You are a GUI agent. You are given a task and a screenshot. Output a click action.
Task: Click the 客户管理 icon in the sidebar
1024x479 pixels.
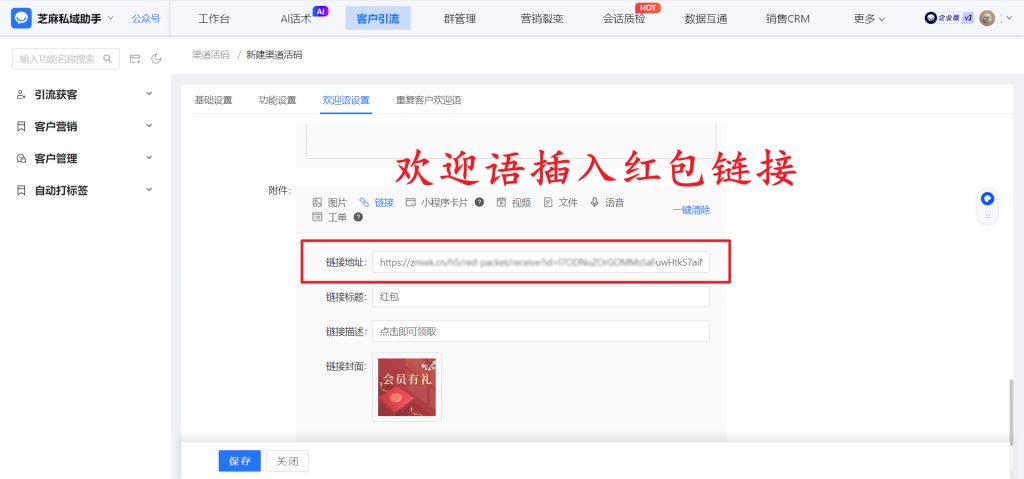tap(21, 158)
